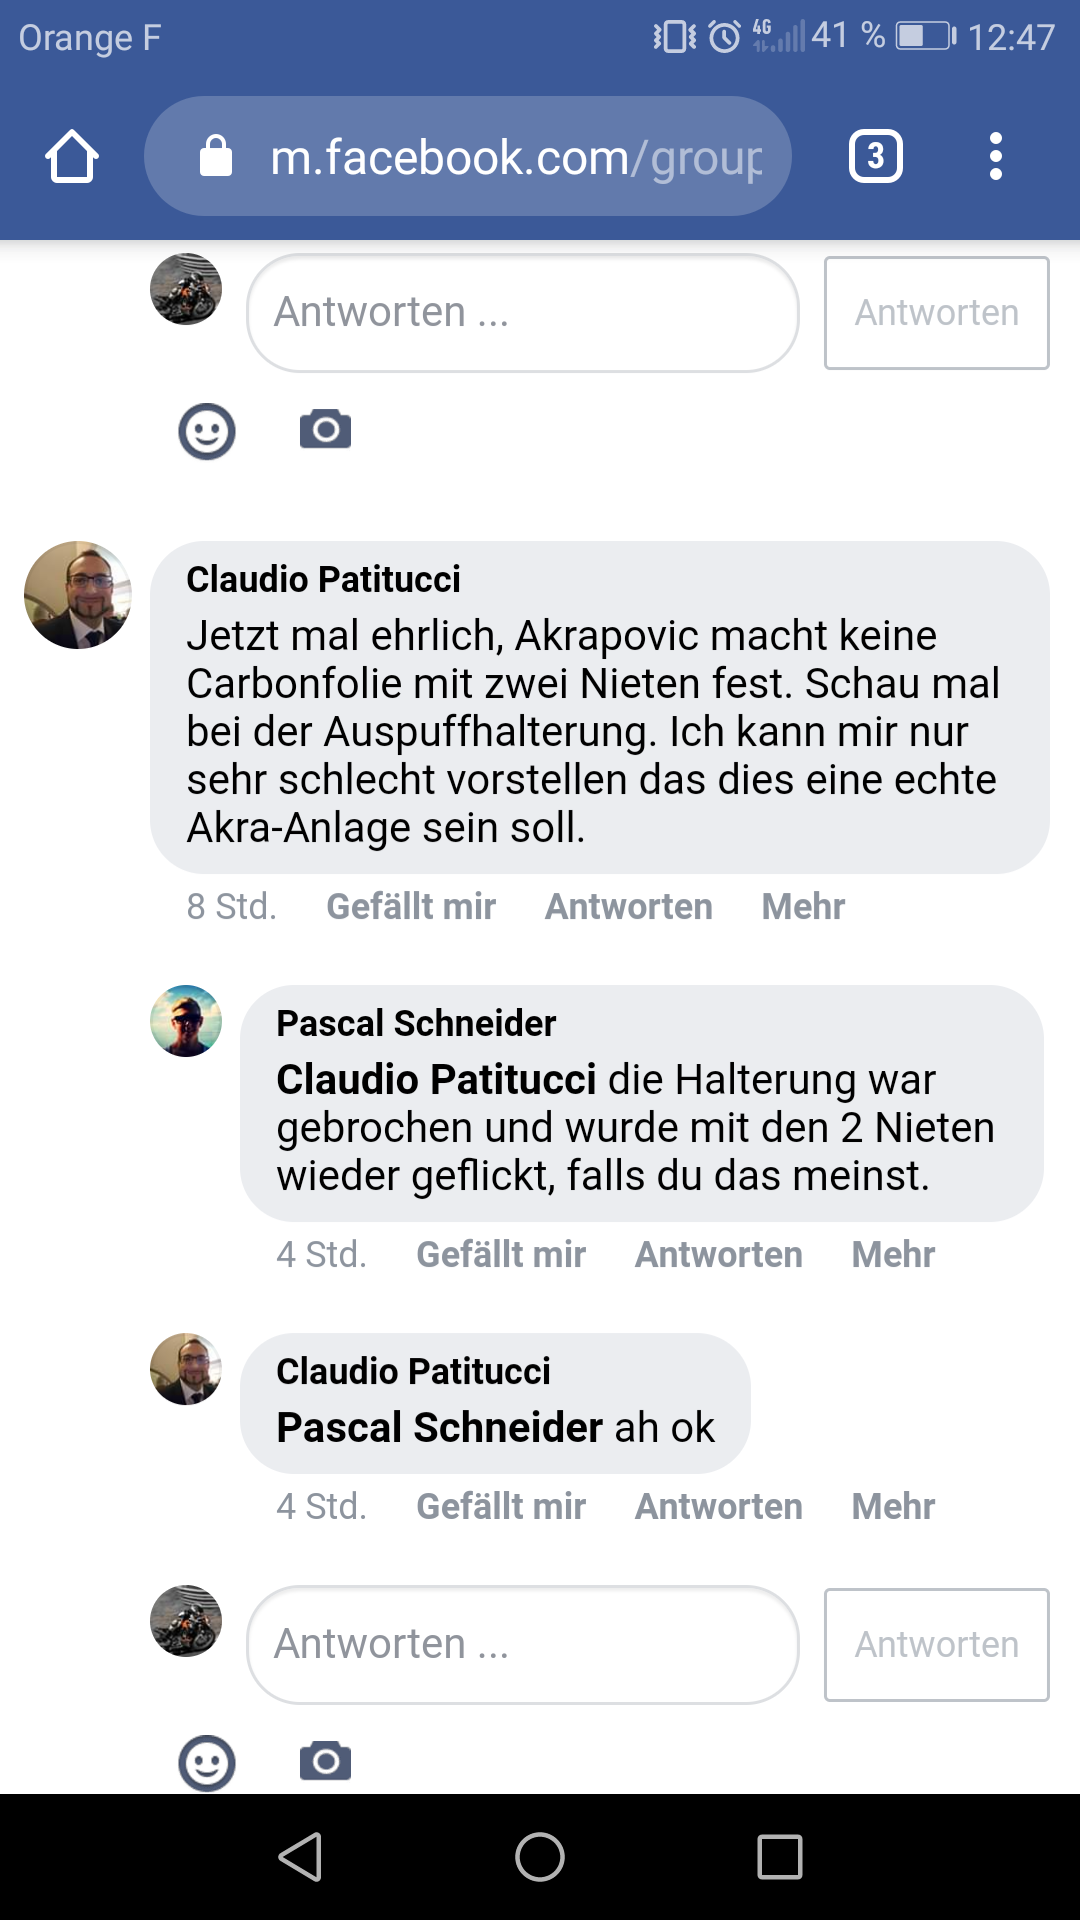This screenshot has height=1920, width=1080.
Task: Tap Android recent apps square button
Action: [x=780, y=1857]
